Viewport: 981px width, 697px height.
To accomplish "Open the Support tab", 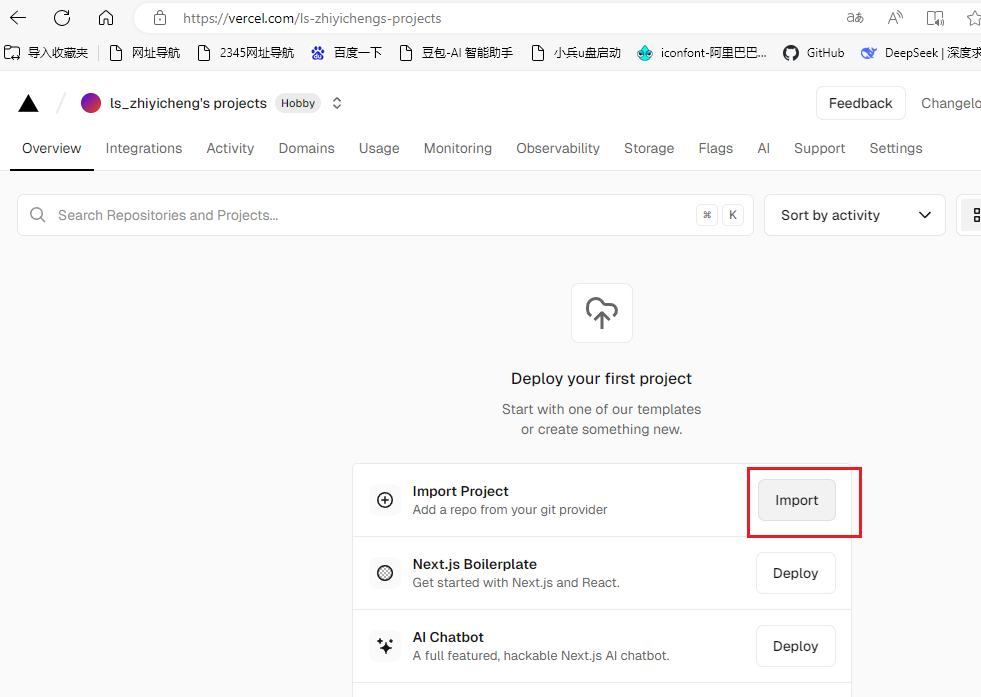I will point(820,148).
